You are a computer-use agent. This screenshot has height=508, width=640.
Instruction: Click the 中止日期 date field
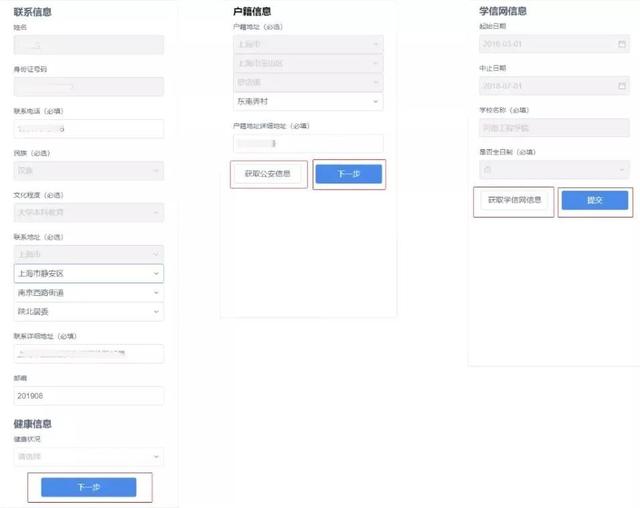click(x=554, y=86)
